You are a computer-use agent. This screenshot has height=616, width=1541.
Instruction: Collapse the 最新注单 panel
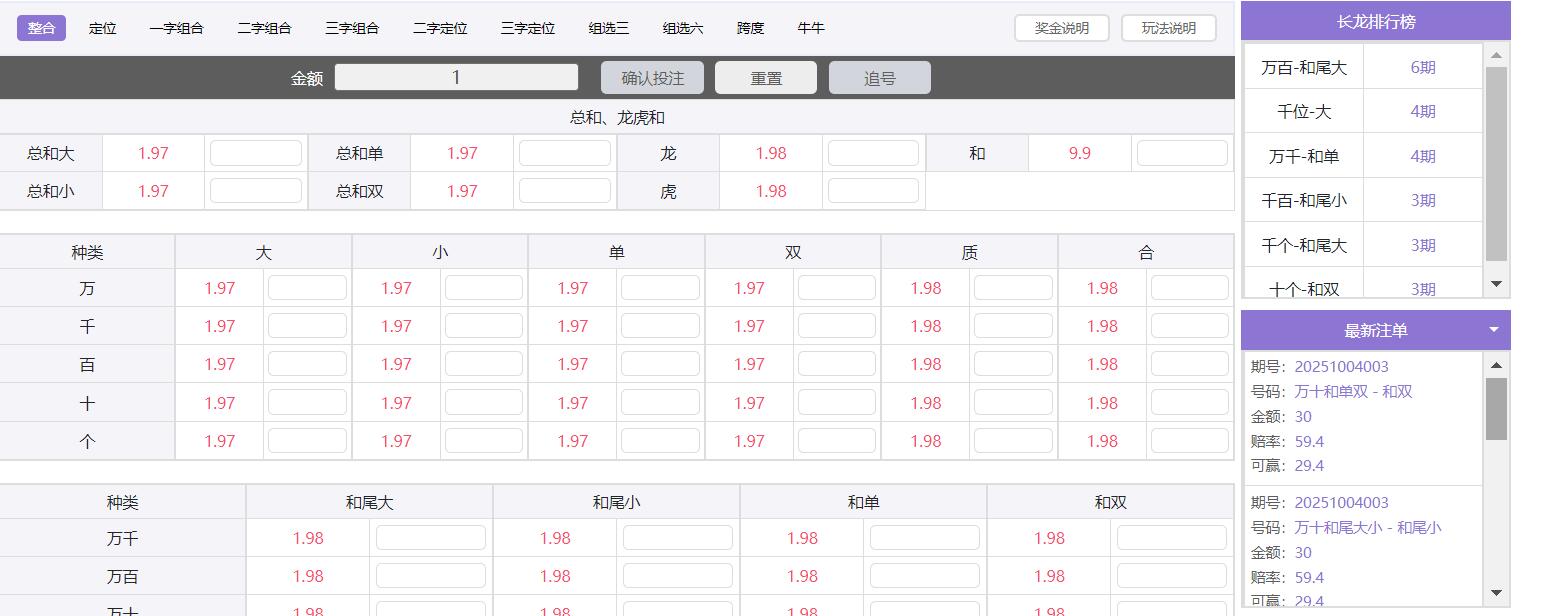tap(1491, 328)
